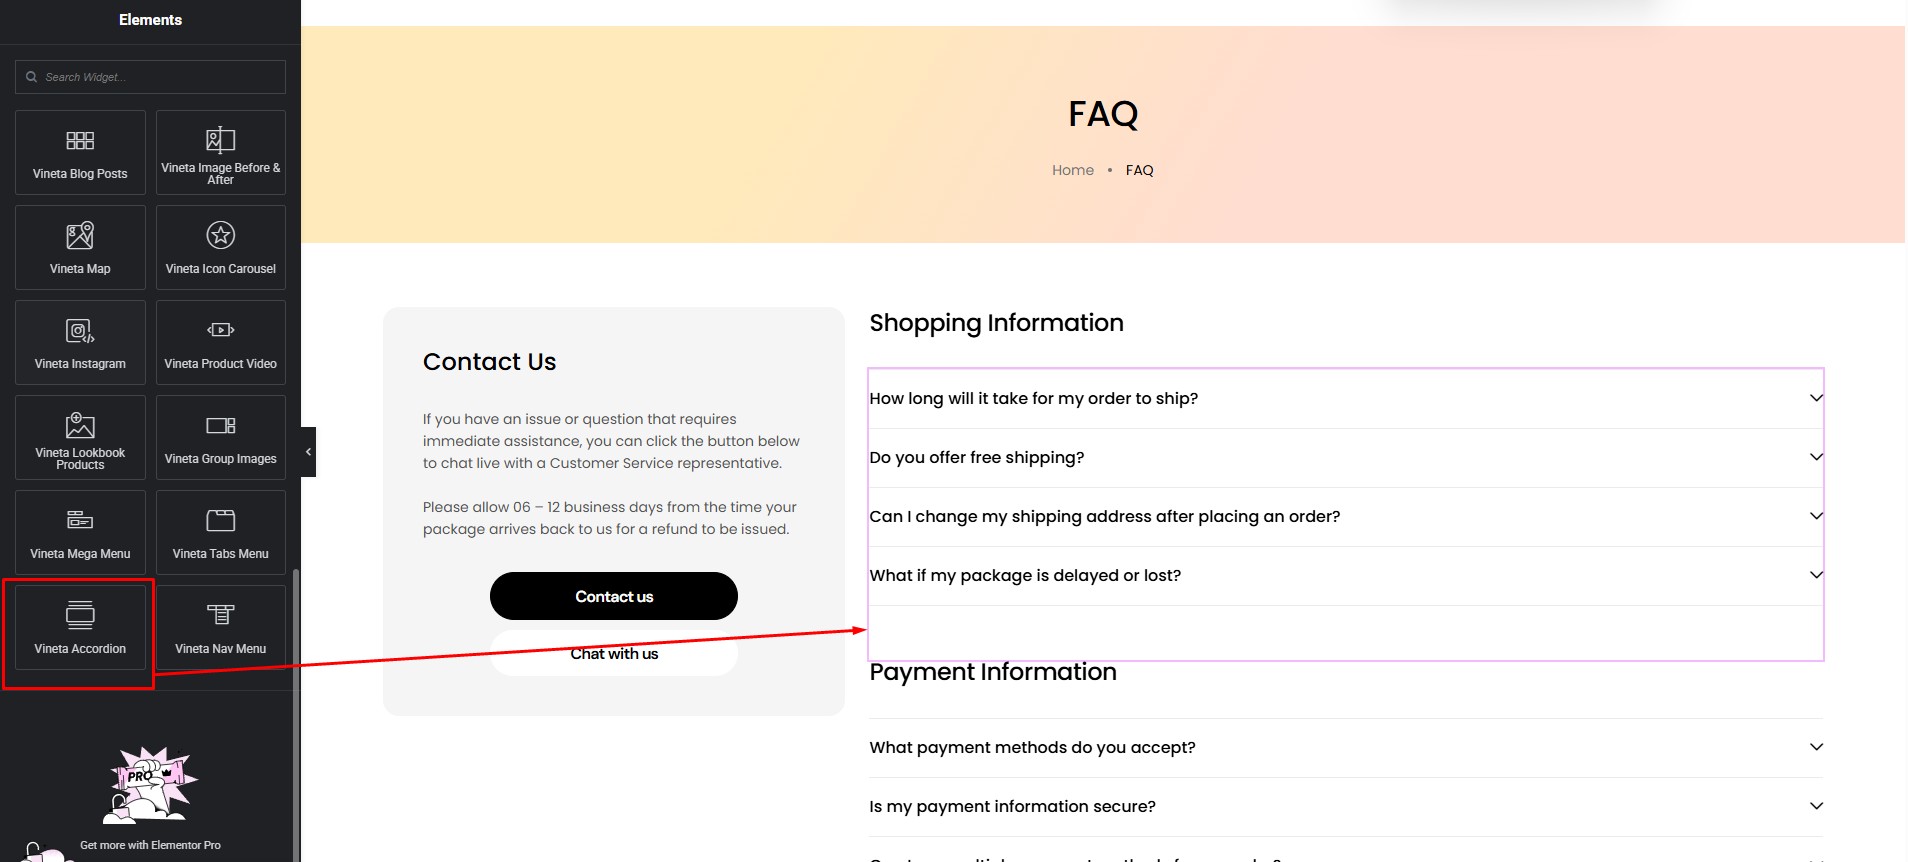1908x862 pixels.
Task: Click the Vineta Instagram widget
Action: click(80, 342)
